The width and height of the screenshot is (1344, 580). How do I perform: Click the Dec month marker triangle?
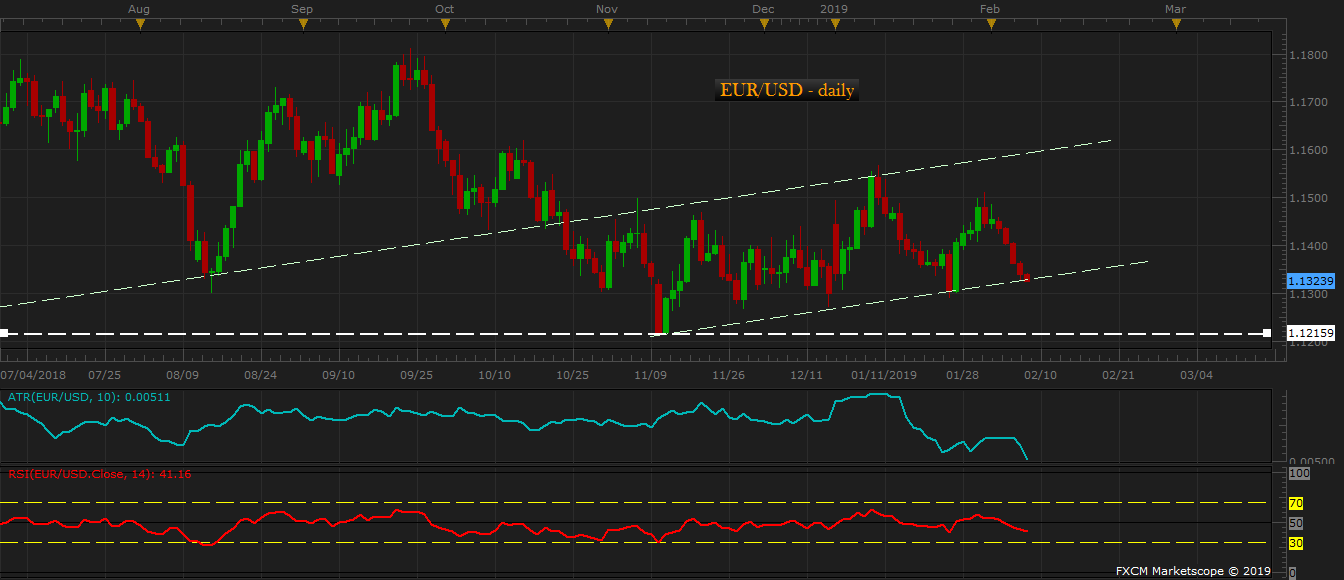click(x=764, y=25)
